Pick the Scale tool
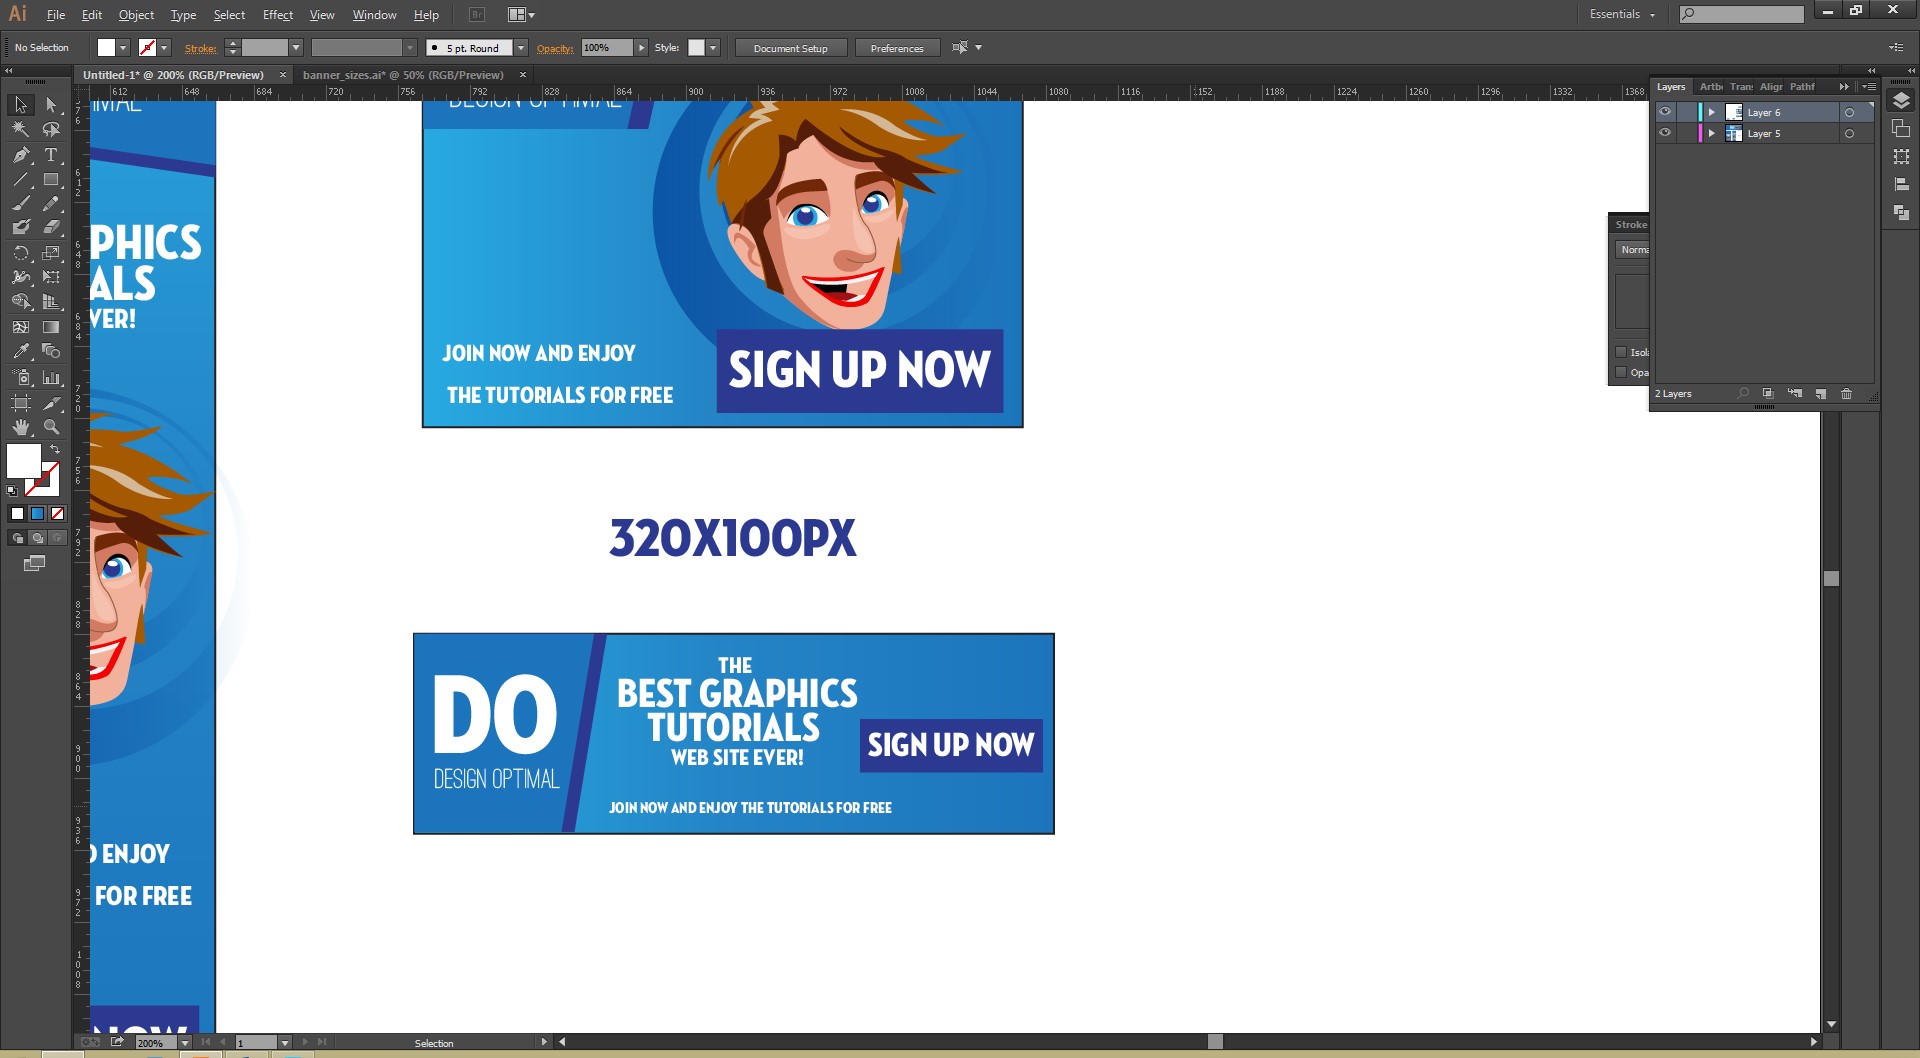The width and height of the screenshot is (1920, 1058). click(51, 253)
